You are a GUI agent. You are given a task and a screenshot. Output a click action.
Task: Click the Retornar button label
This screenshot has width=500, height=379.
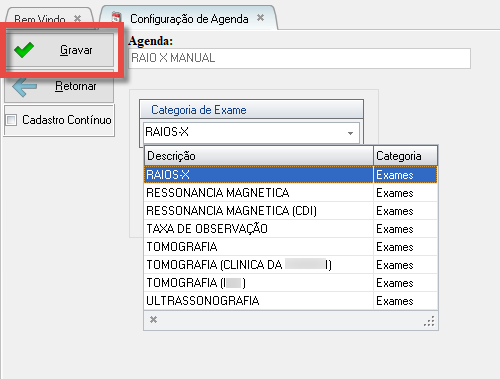pos(76,86)
